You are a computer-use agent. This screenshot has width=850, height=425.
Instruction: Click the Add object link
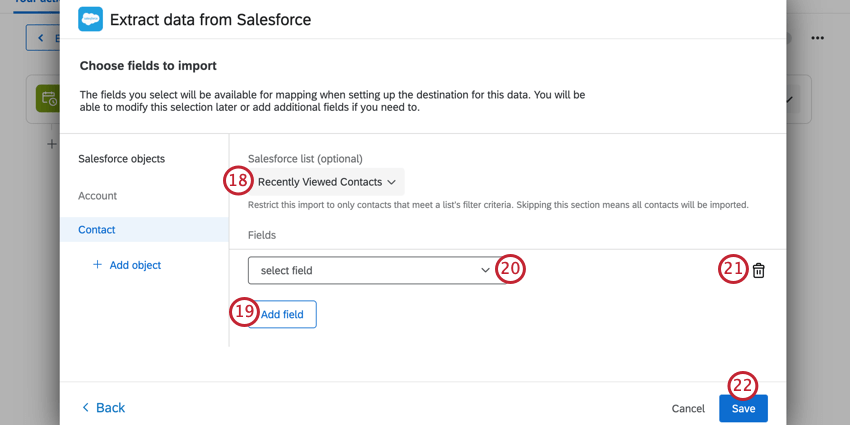(135, 265)
